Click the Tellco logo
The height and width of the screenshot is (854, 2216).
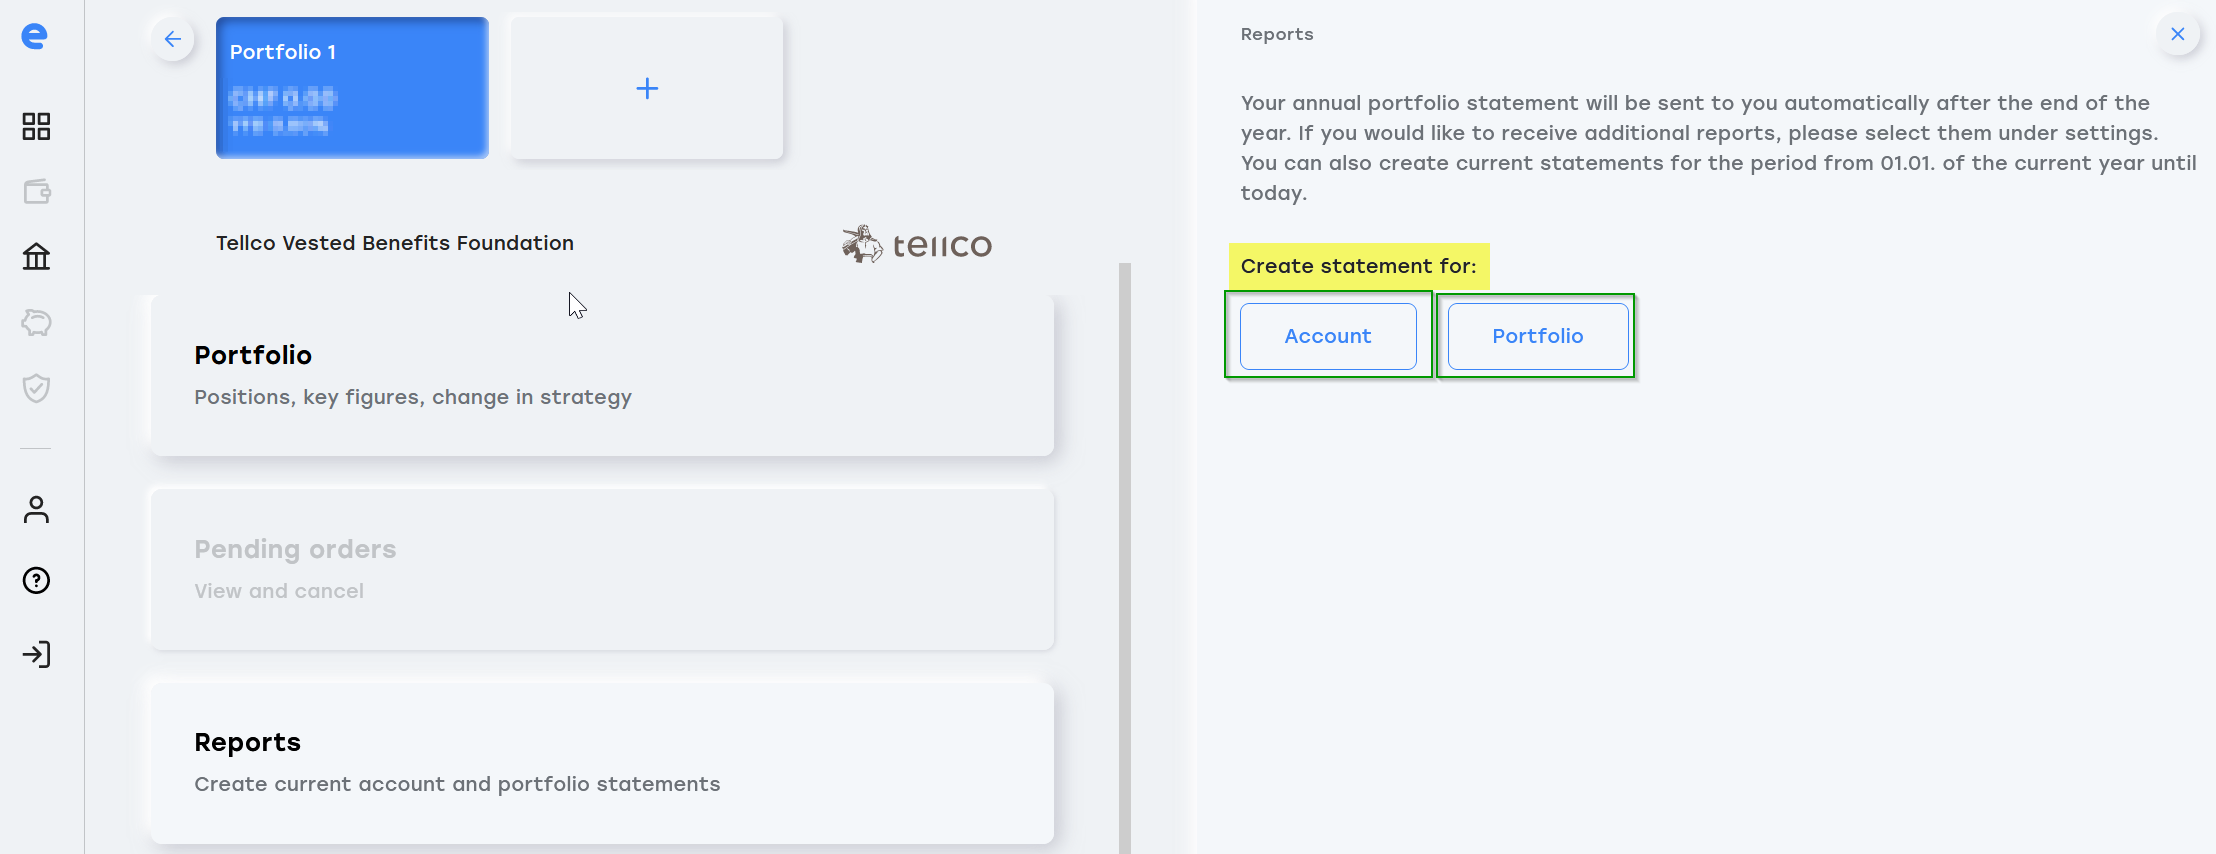tap(917, 244)
